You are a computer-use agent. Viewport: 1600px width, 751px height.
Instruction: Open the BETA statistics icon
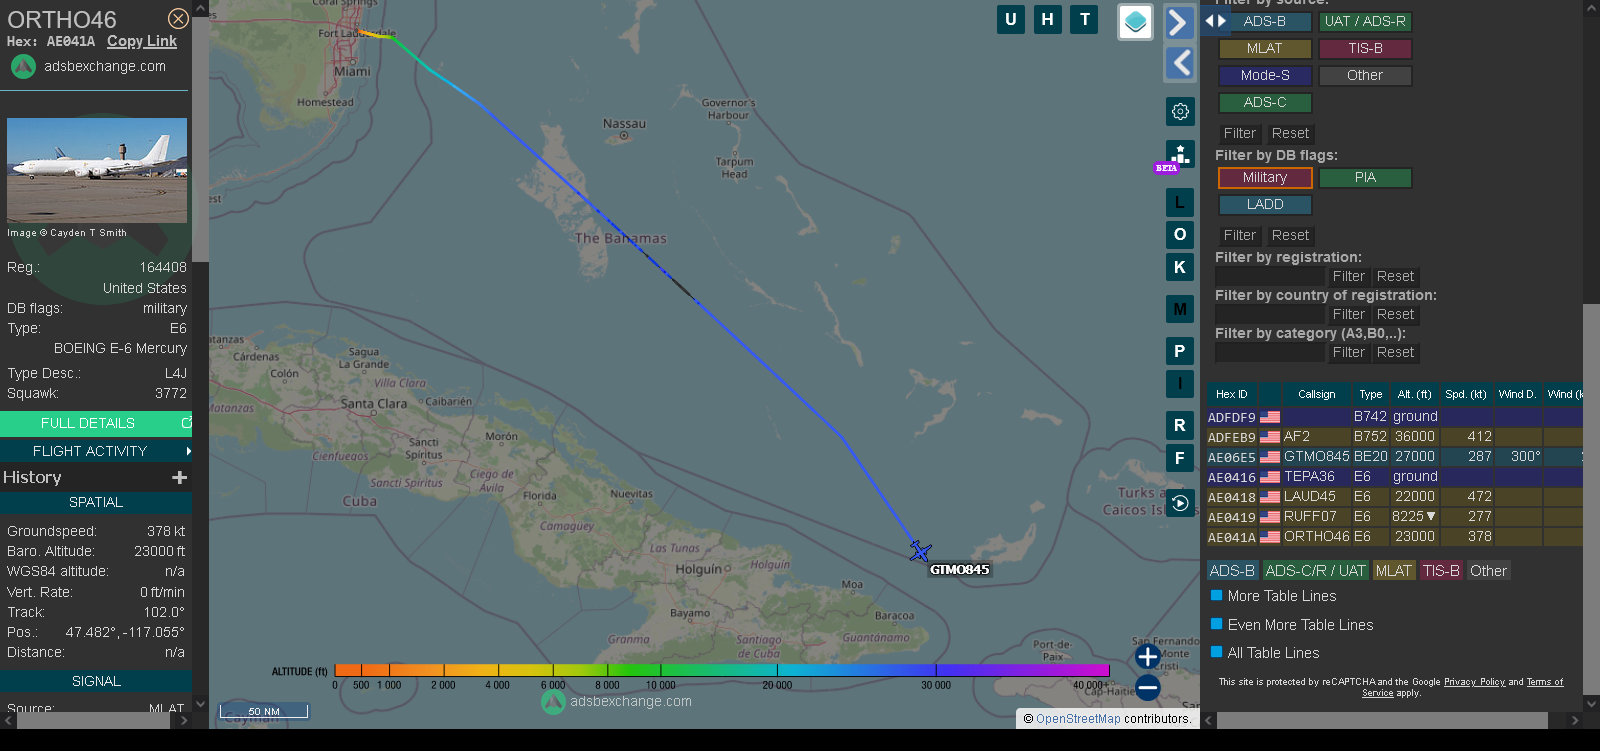coord(1180,156)
